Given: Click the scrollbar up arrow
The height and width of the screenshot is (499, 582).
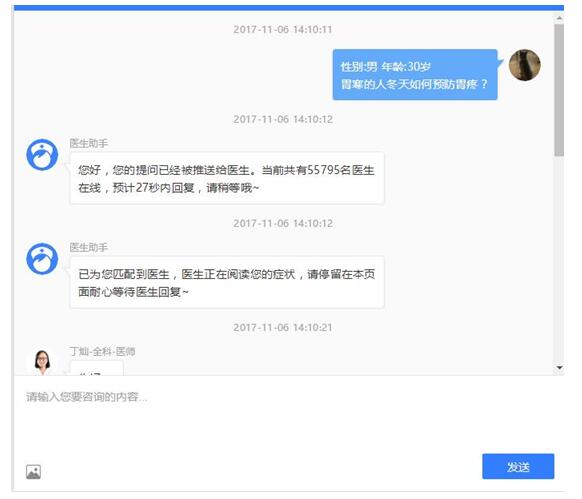Looking at the screenshot, I should click(x=559, y=18).
